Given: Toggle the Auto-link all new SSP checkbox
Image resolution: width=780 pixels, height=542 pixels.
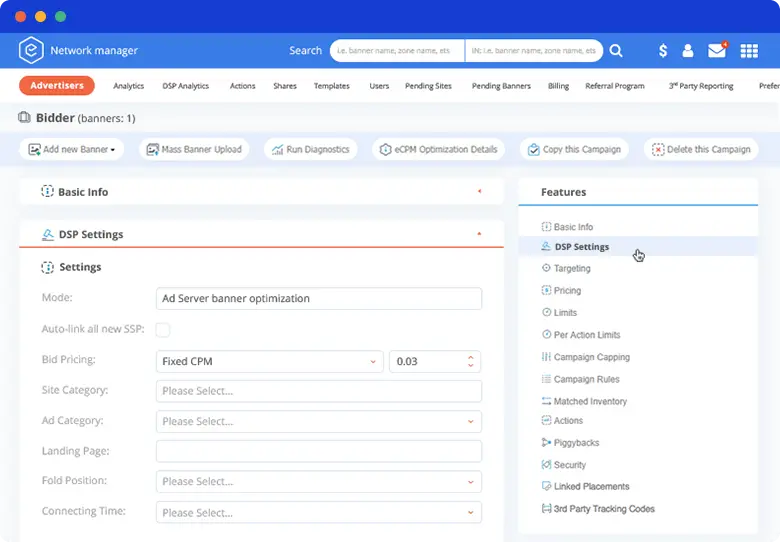Looking at the screenshot, I should 163,330.
